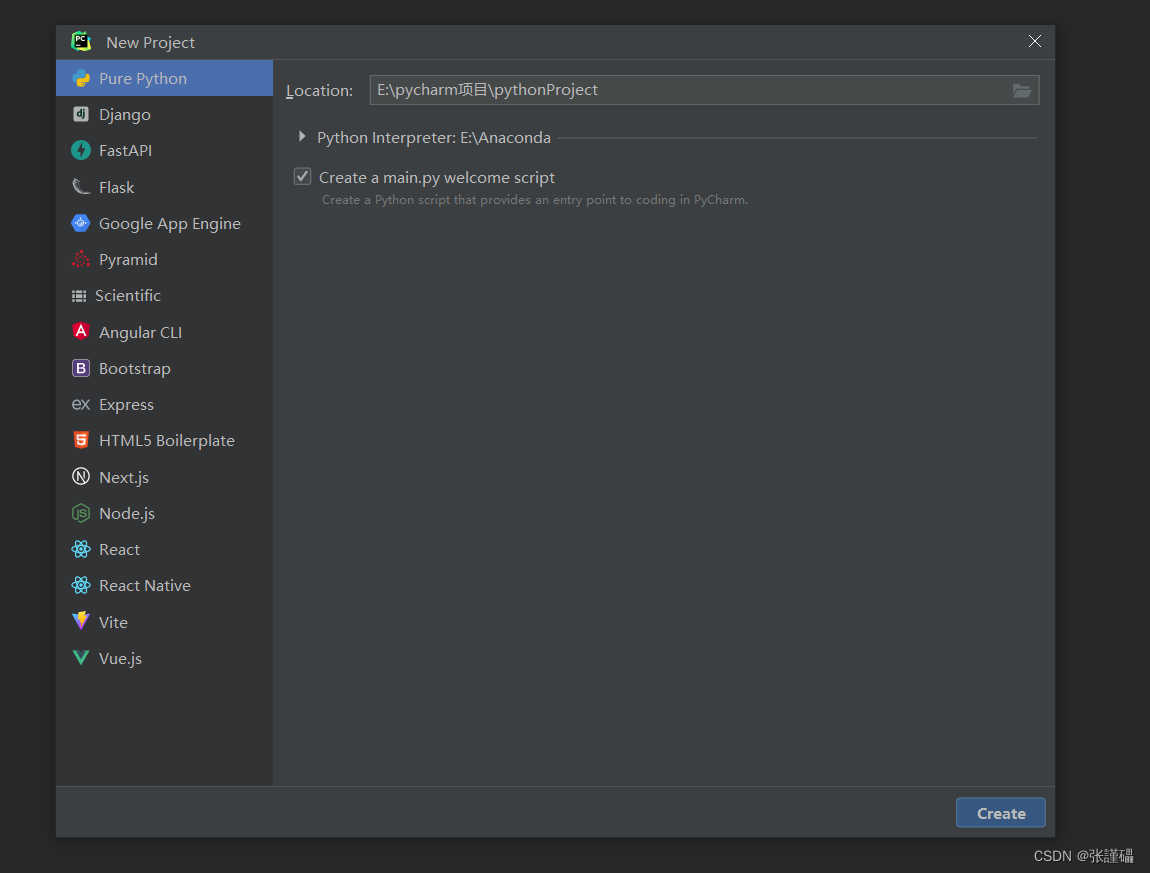
Task: Expand the Python Interpreter section
Action: pyautogui.click(x=301, y=136)
